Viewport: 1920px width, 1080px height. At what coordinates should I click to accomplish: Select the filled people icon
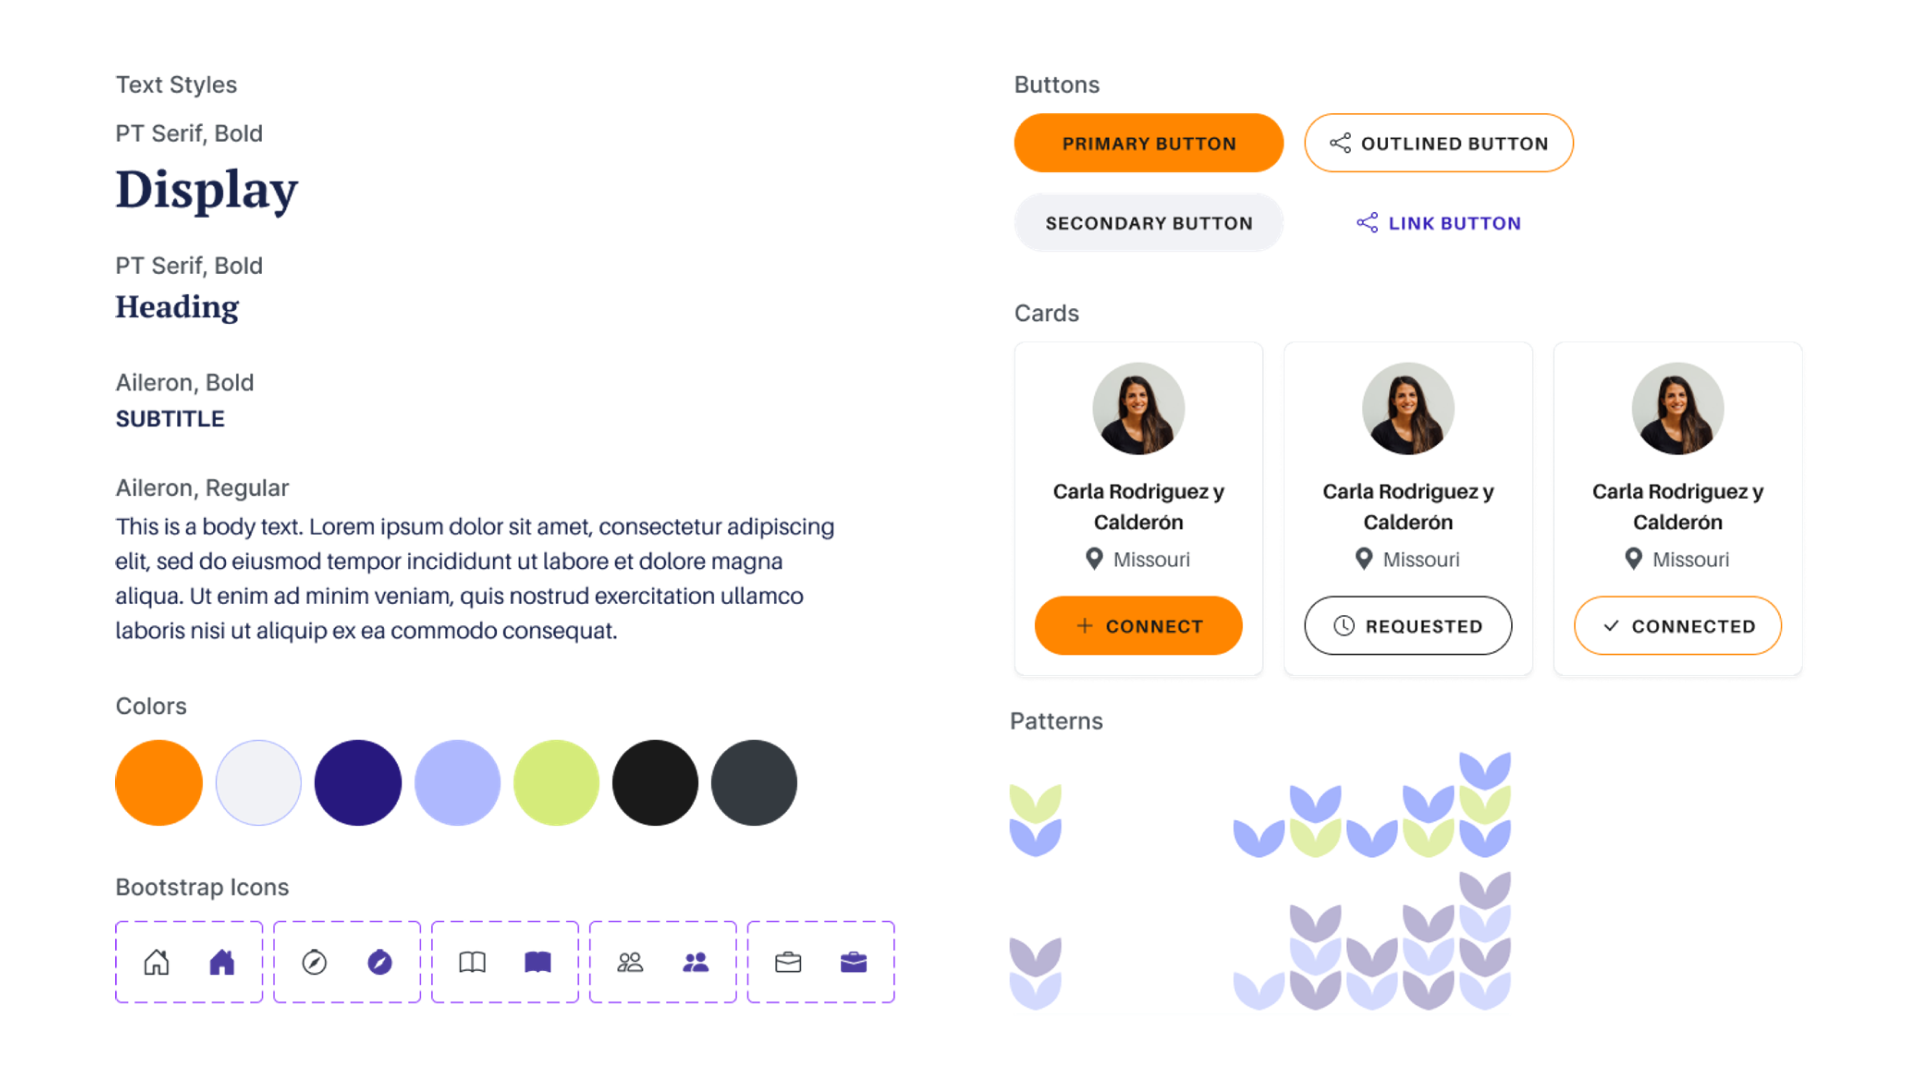click(696, 962)
